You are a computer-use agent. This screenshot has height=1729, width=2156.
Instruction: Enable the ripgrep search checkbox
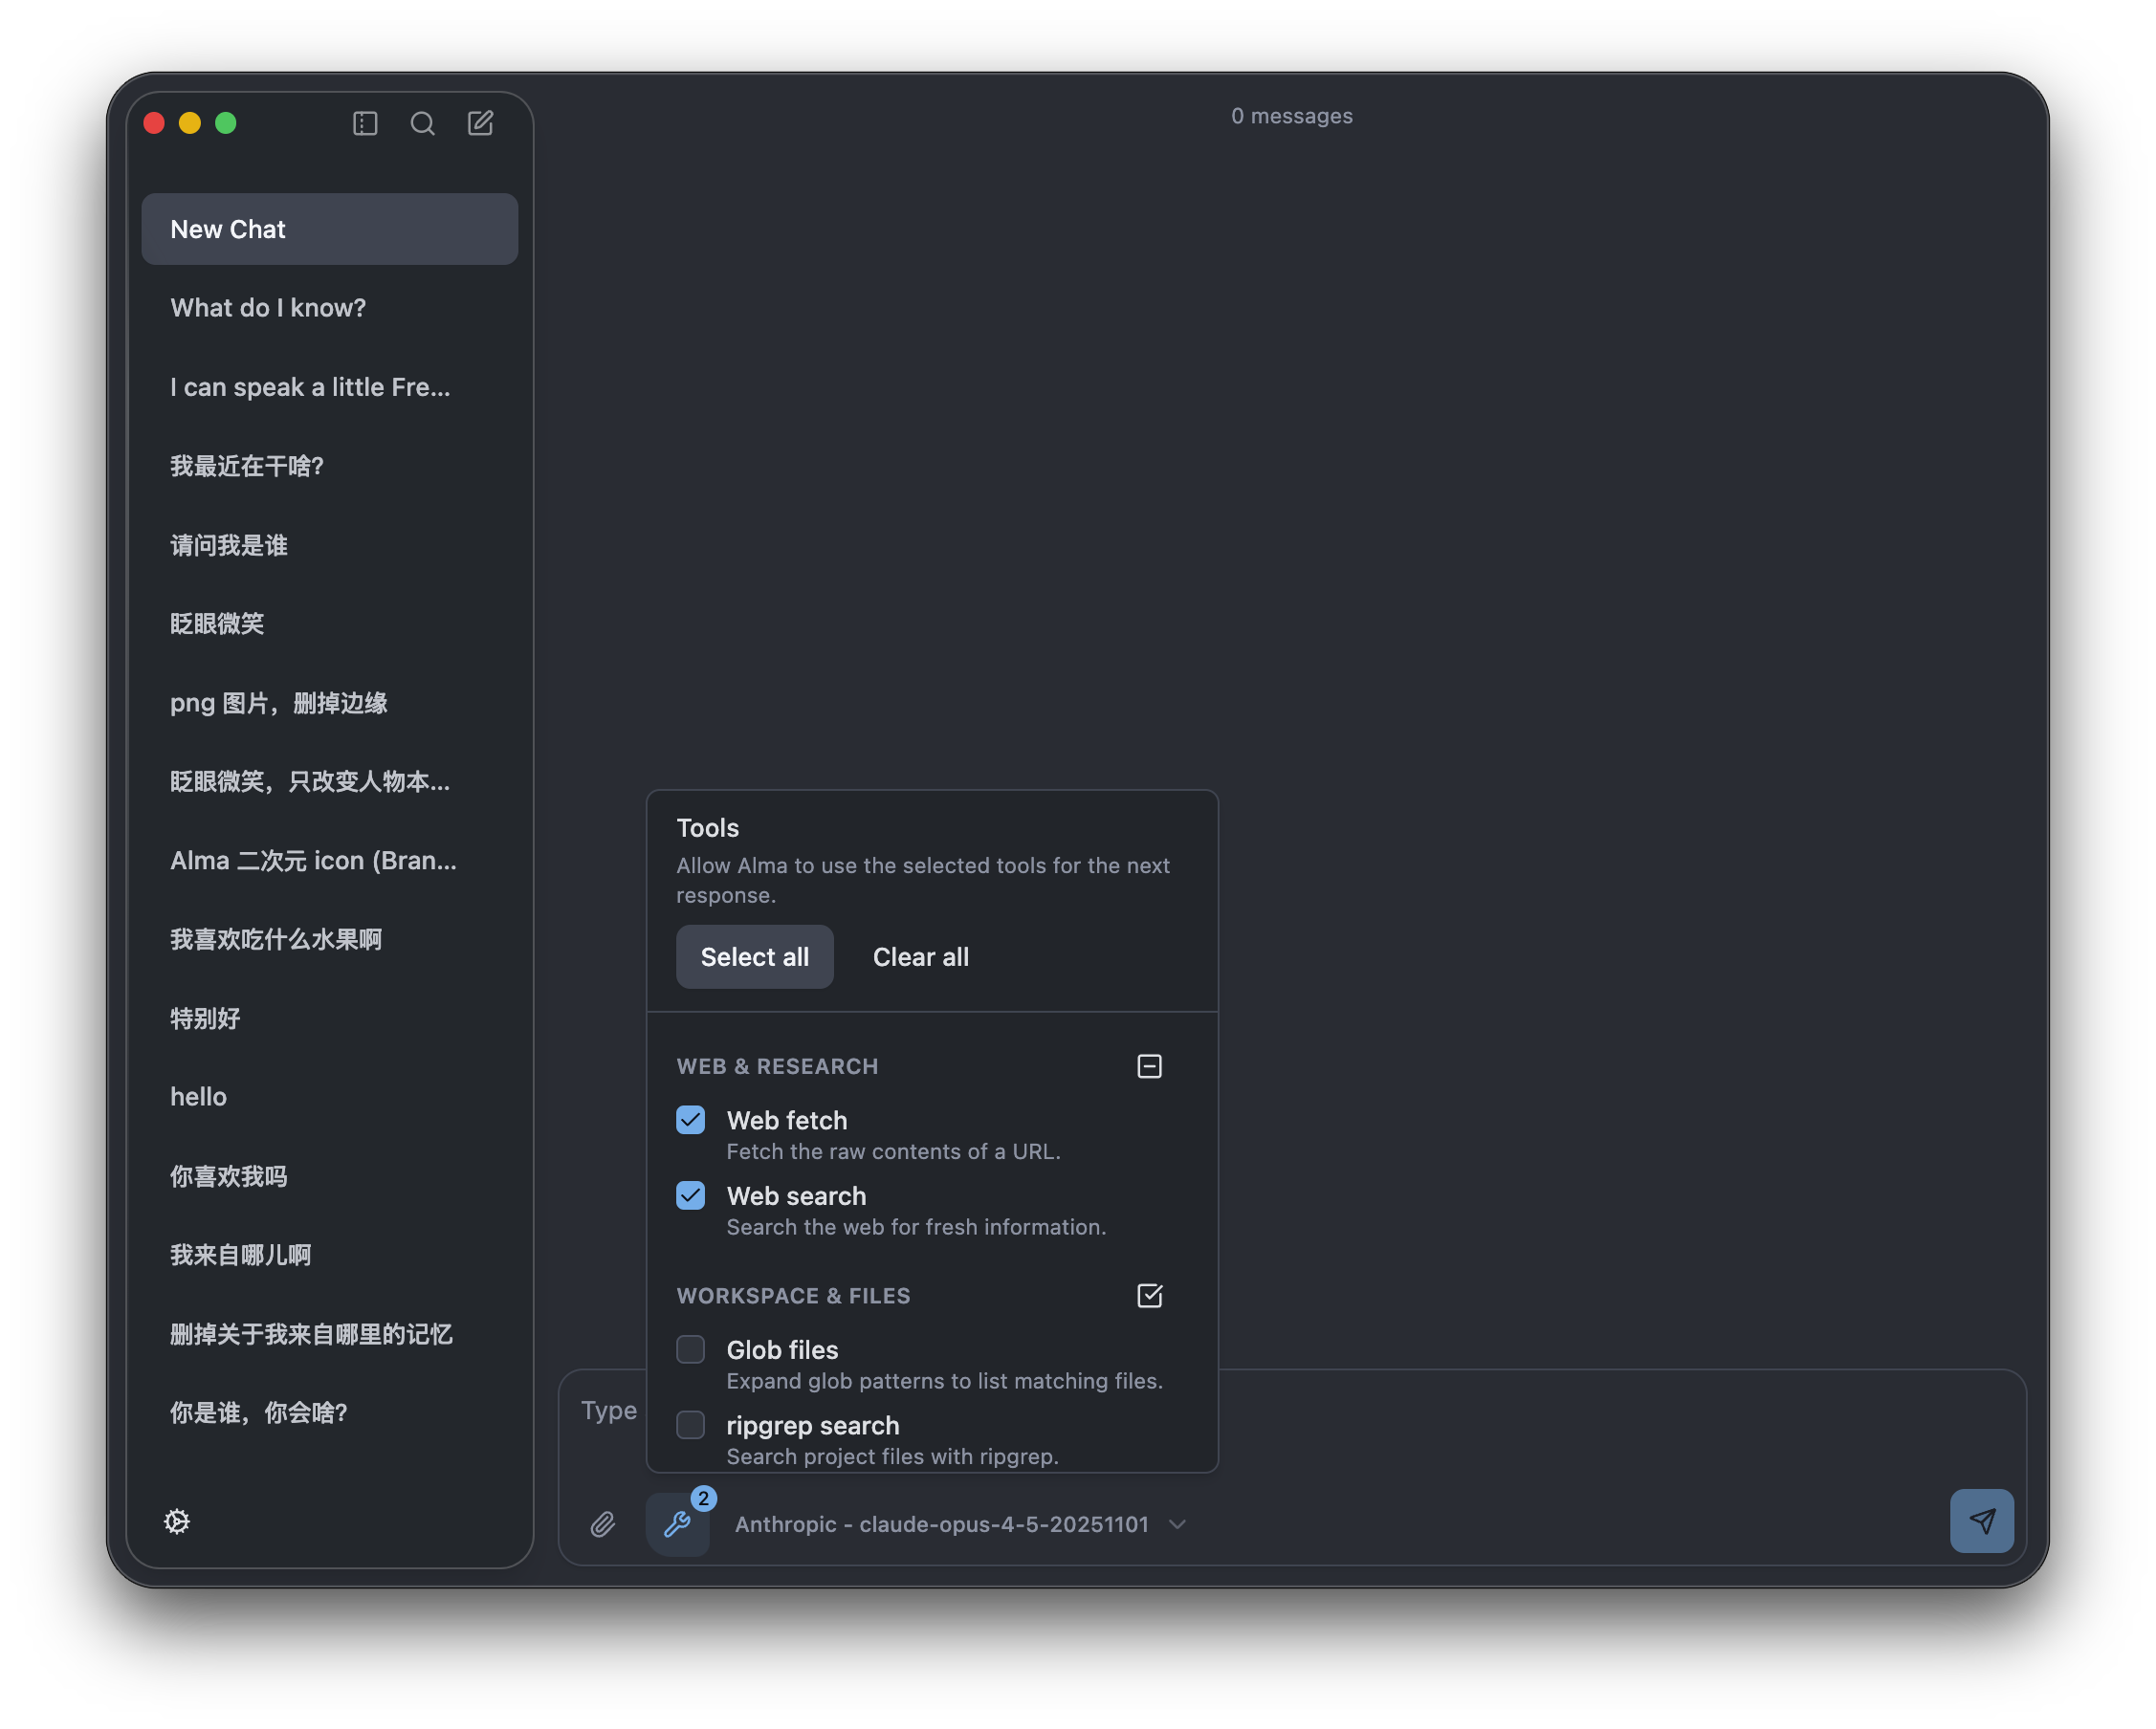pos(690,1425)
